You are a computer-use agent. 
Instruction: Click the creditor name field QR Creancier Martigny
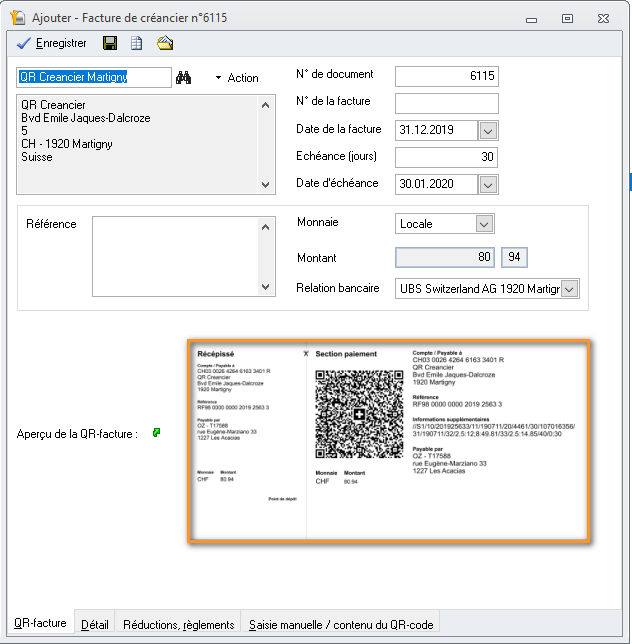click(x=94, y=77)
